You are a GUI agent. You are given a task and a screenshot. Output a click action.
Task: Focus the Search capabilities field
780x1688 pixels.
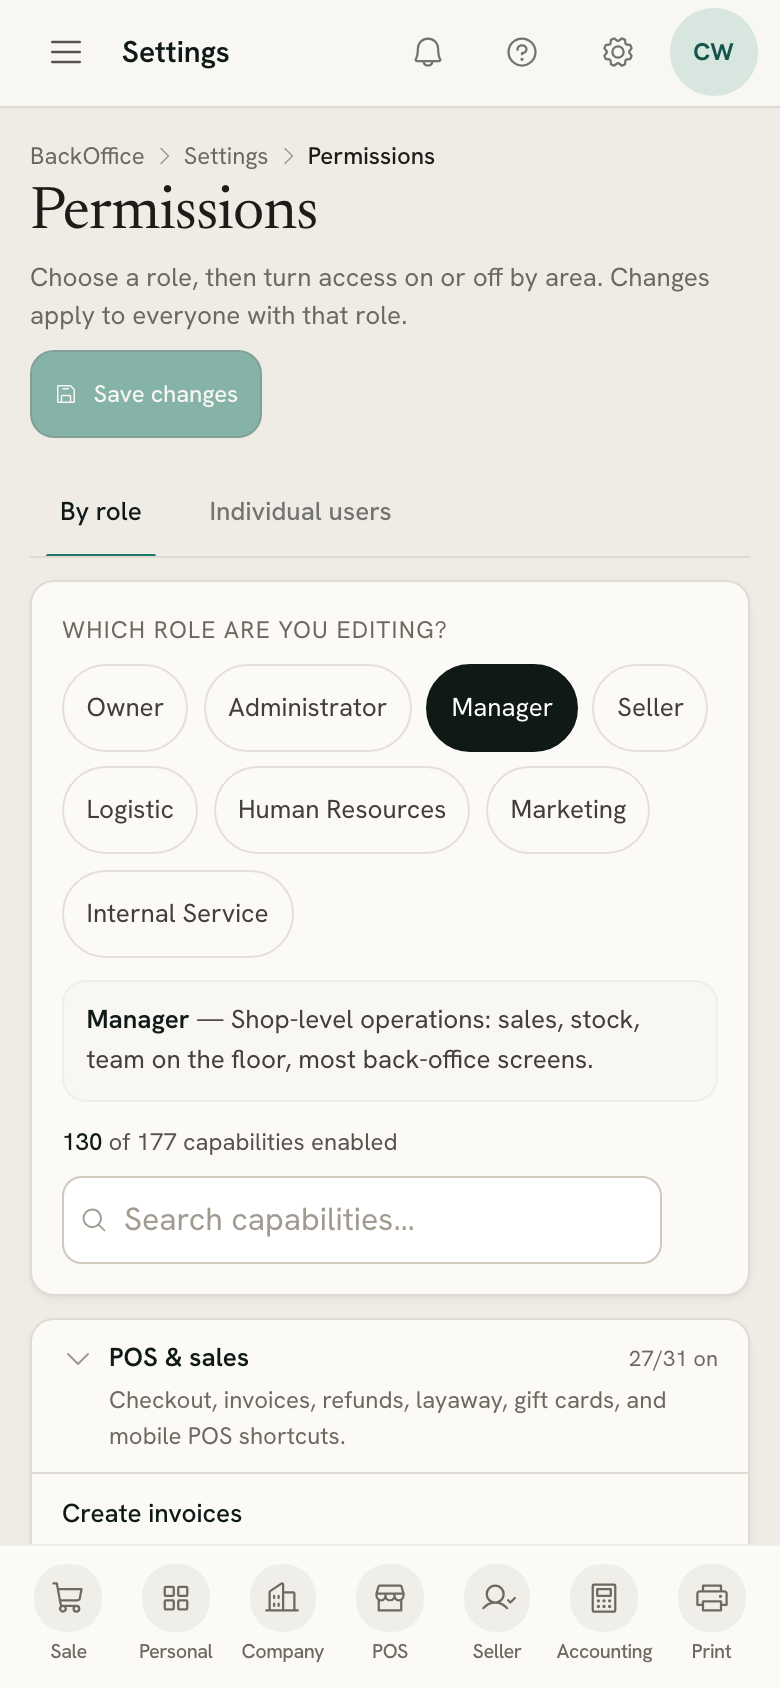(362, 1220)
